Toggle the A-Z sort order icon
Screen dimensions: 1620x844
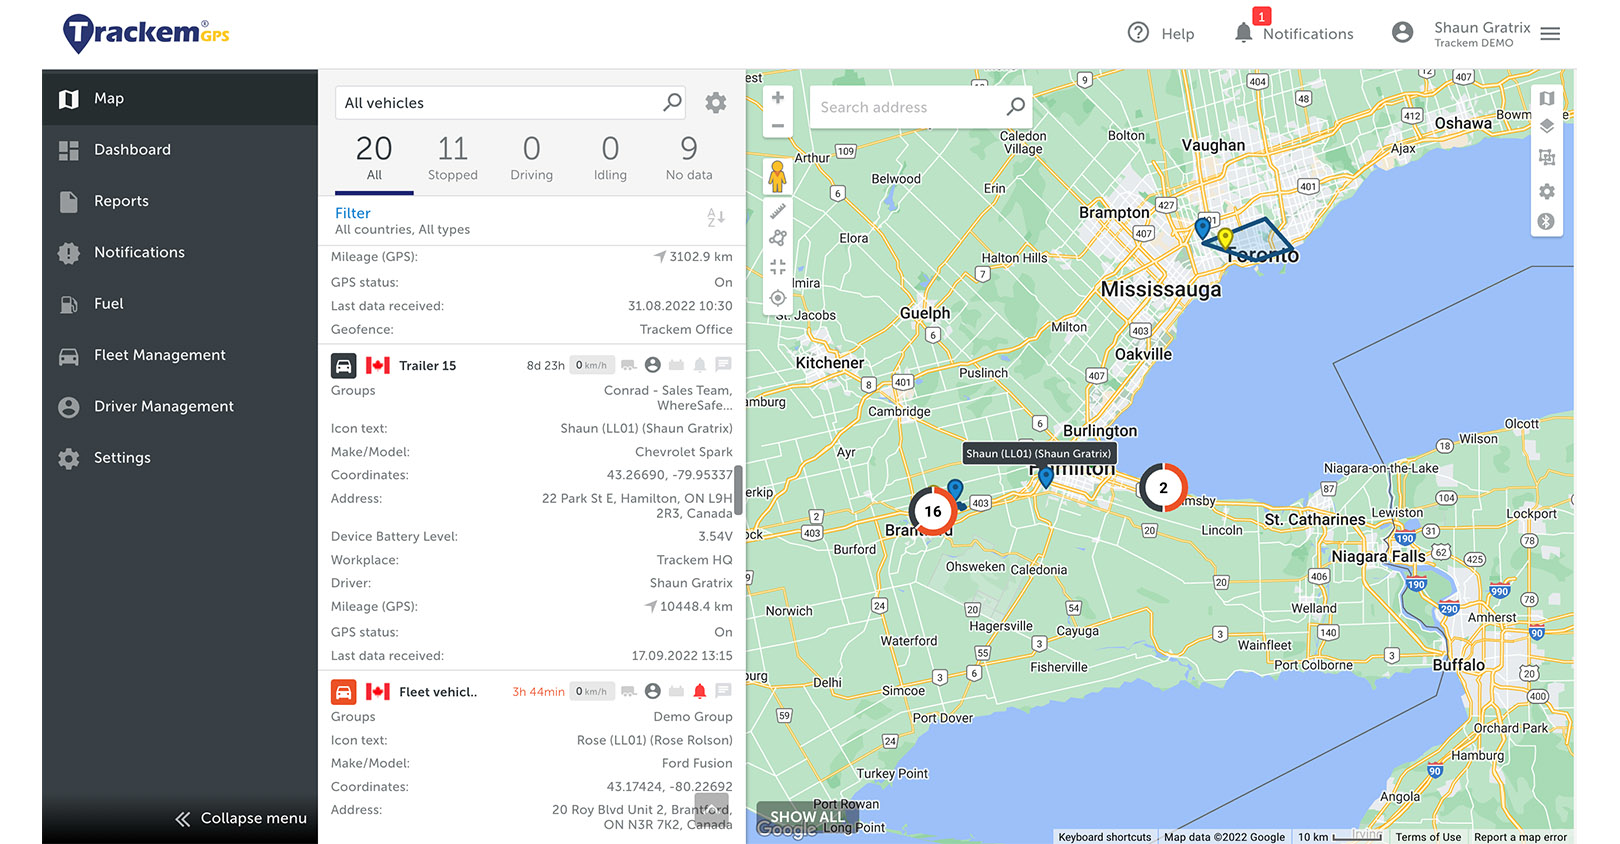point(716,217)
